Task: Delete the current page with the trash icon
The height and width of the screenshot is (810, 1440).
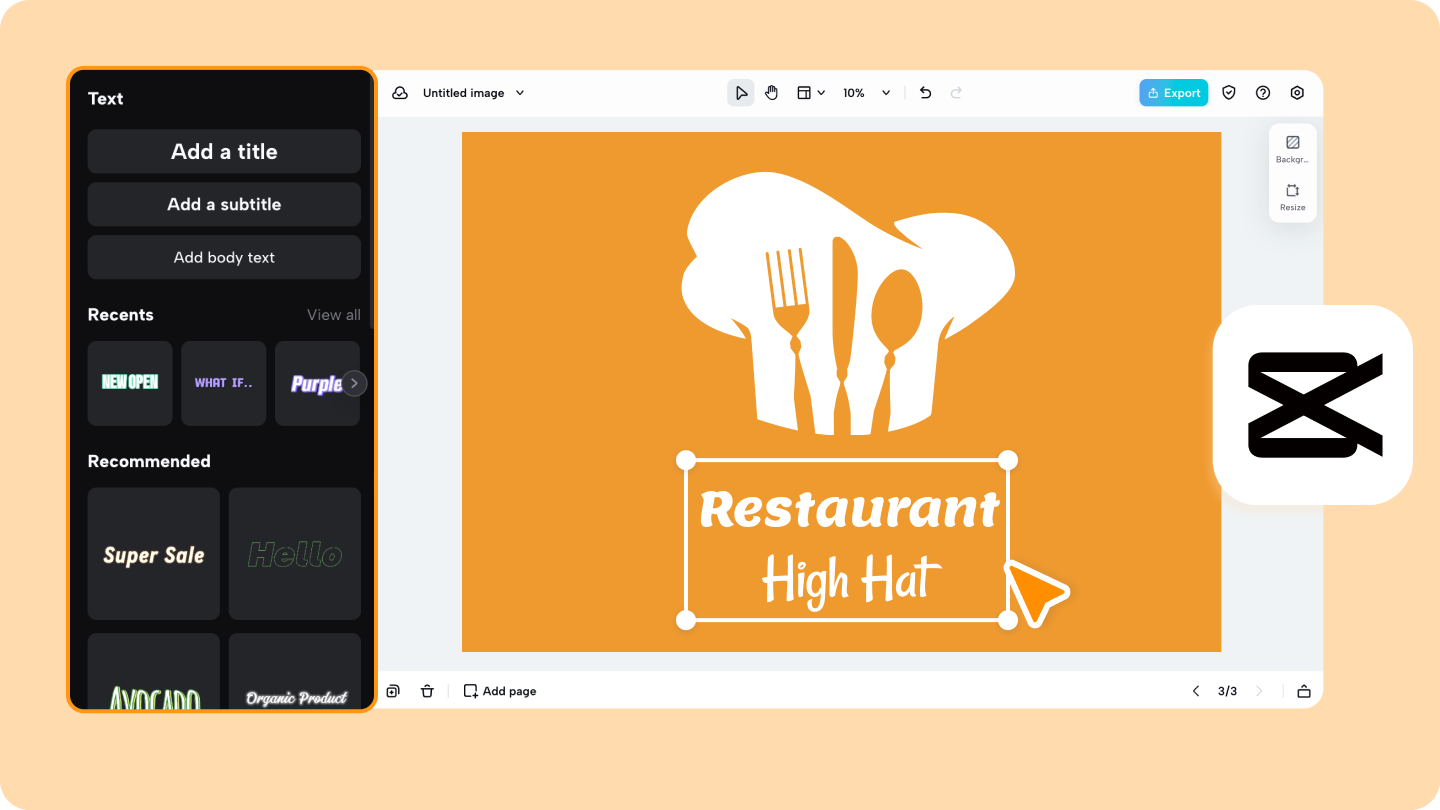Action: 427,690
